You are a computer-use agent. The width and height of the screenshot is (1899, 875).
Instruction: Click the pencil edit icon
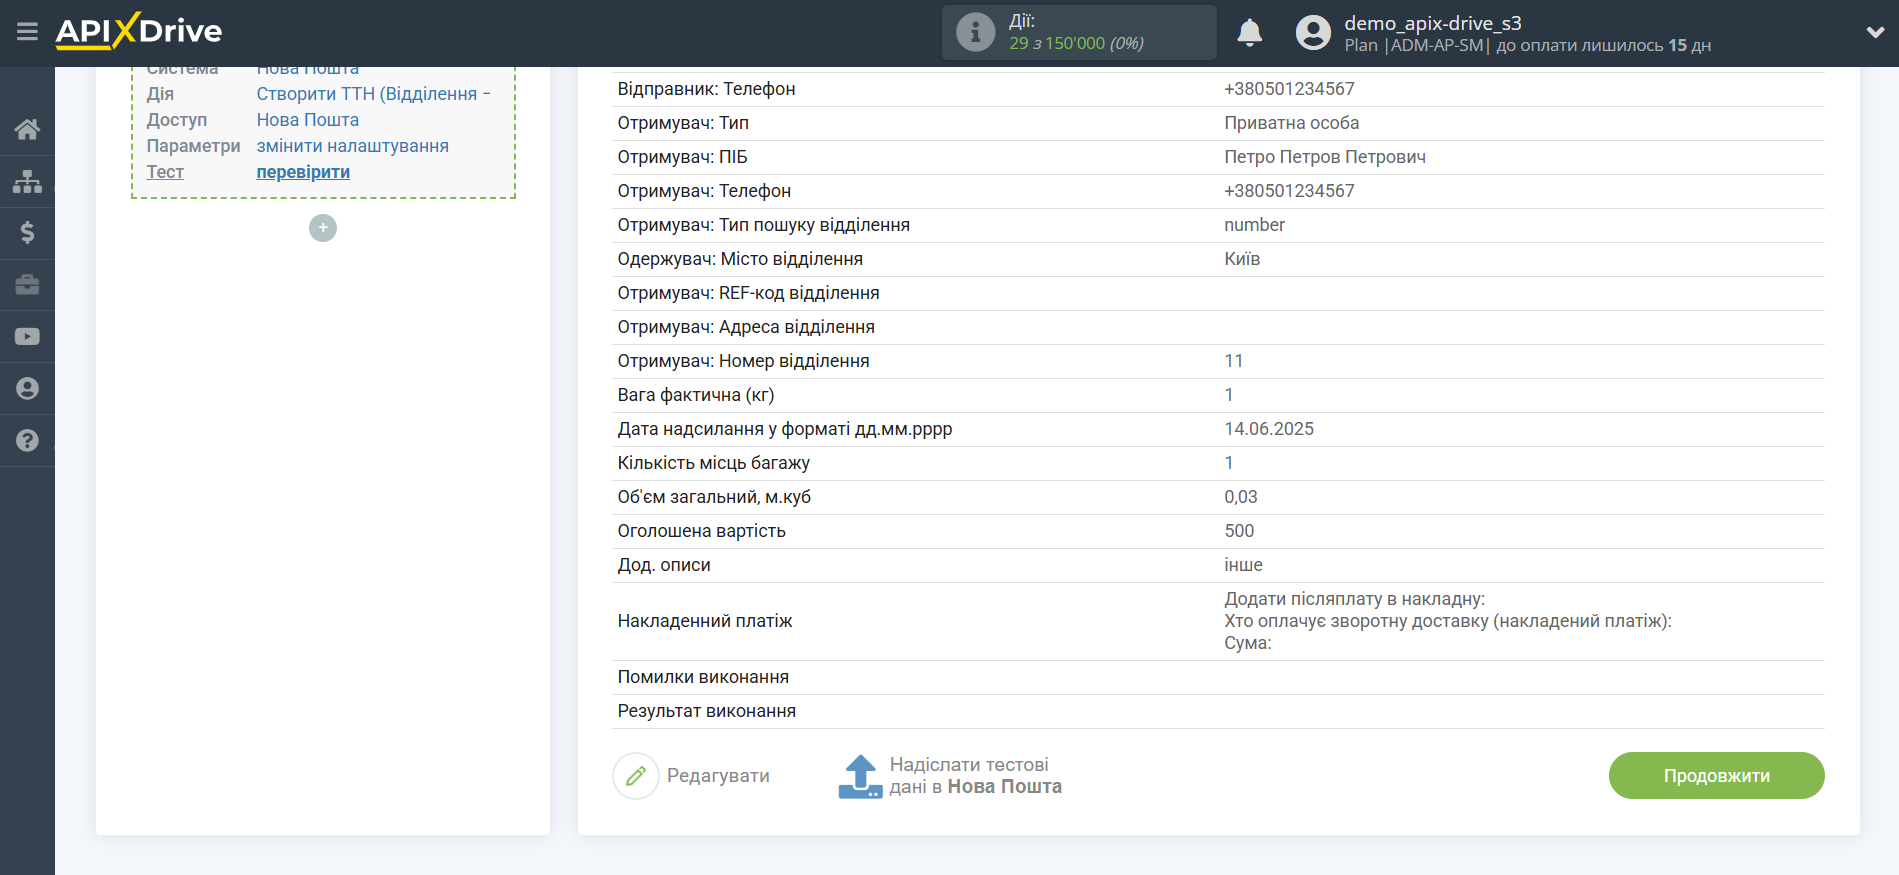point(636,776)
